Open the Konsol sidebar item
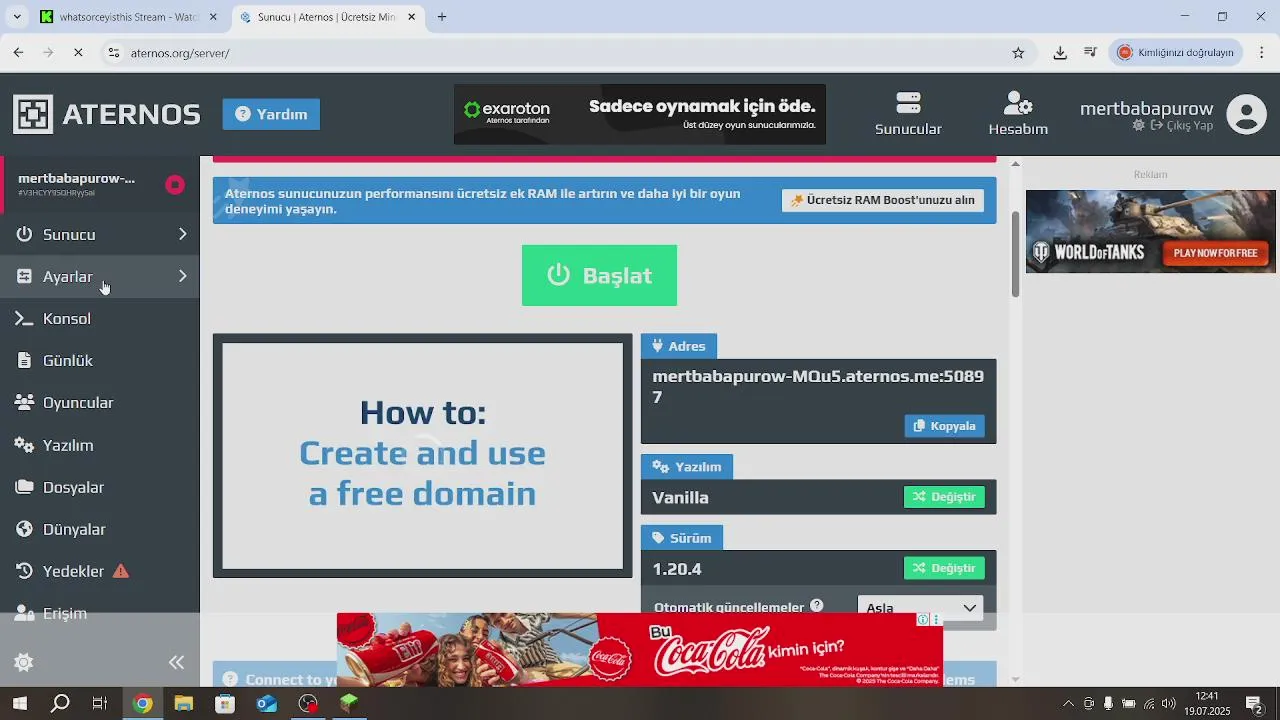The image size is (1280, 720). [x=100, y=318]
